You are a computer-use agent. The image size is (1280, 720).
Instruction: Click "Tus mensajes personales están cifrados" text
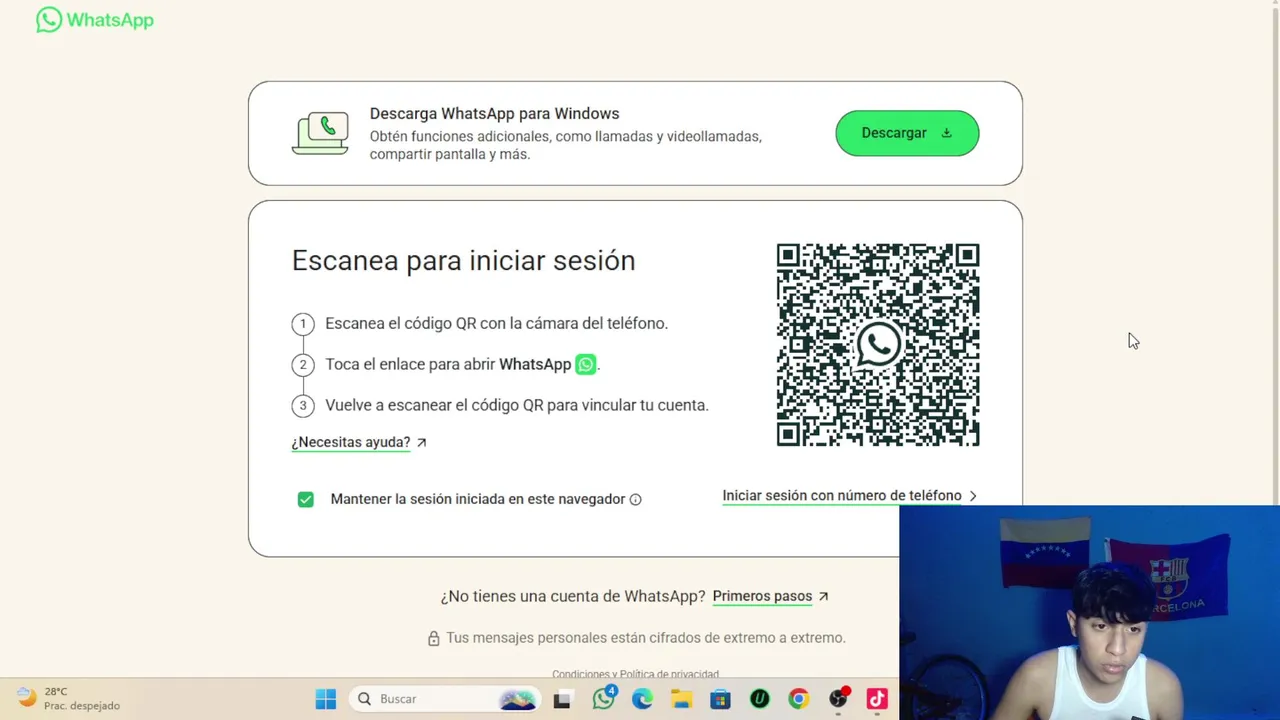click(x=646, y=638)
